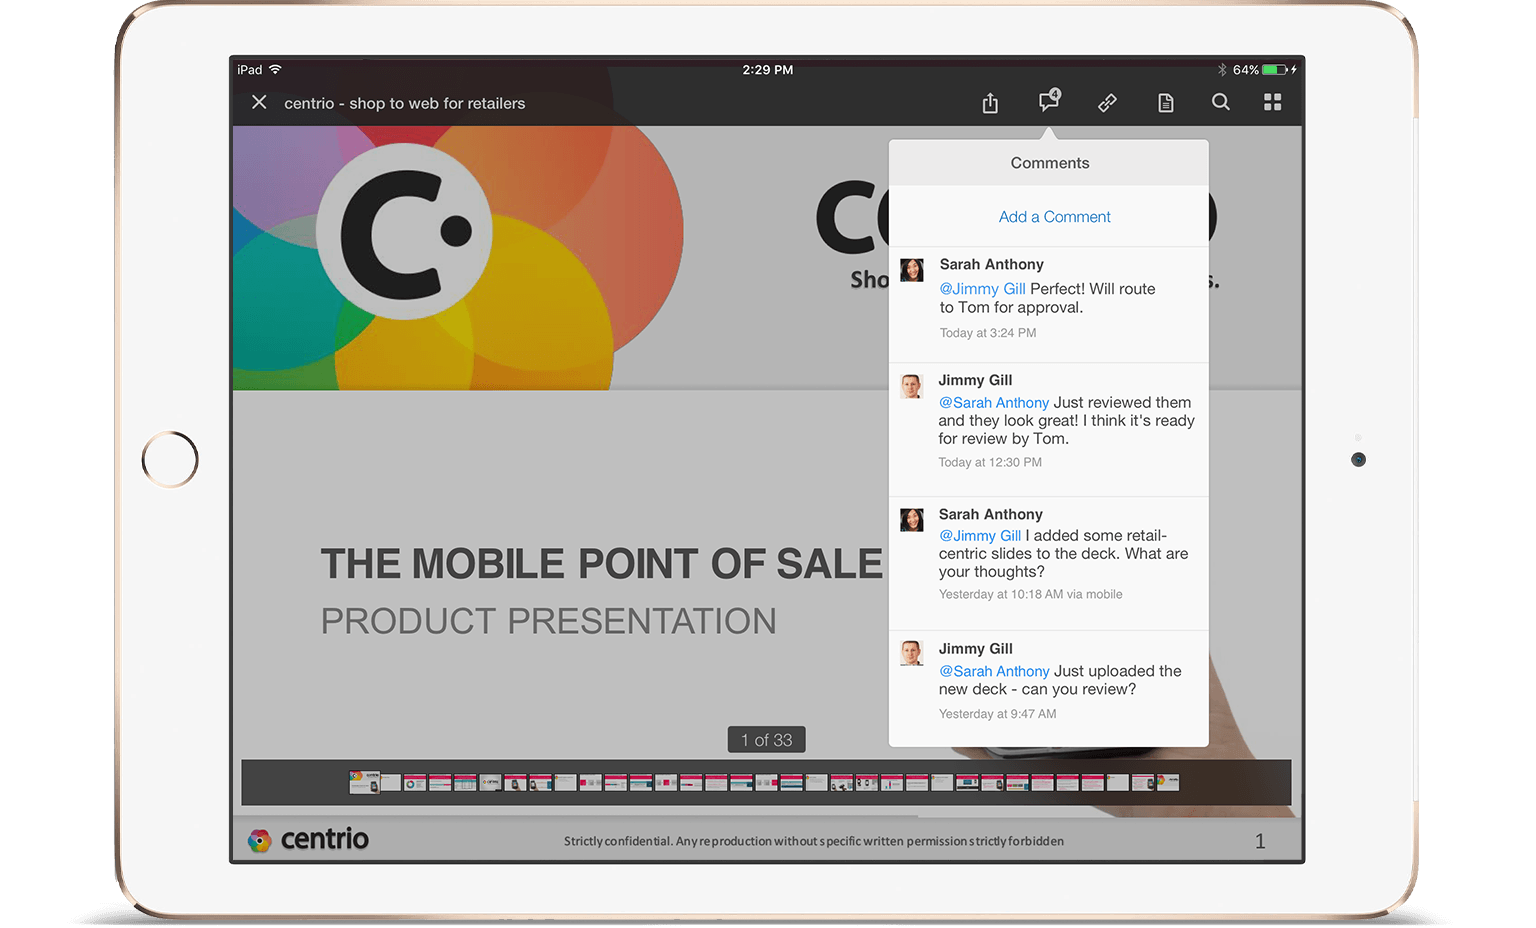Open search with the magnifying glass
This screenshot has width=1536, height=928.
click(1221, 102)
